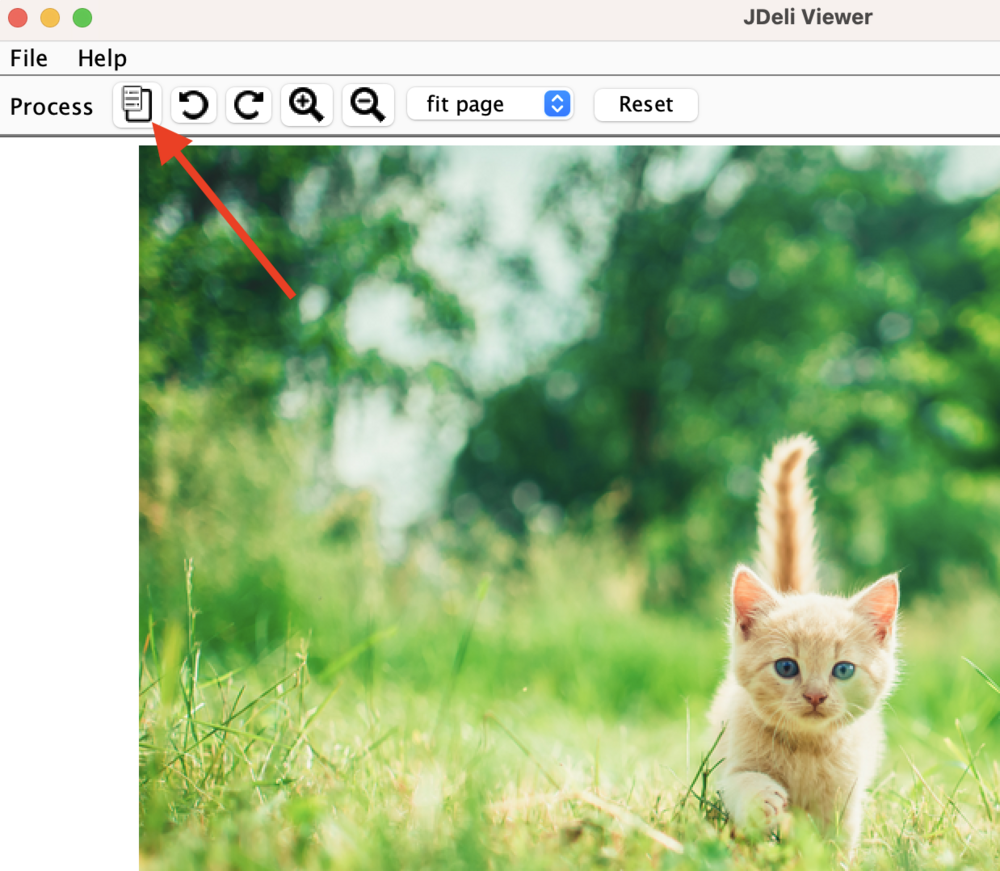1000x871 pixels.
Task: Click the stepper arrows on the fit page selector
Action: (556, 104)
